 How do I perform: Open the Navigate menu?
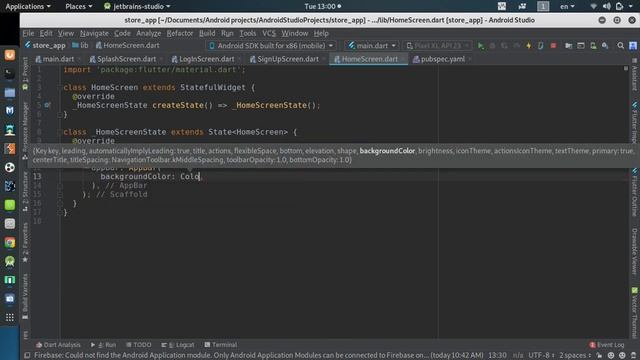(x=94, y=33)
